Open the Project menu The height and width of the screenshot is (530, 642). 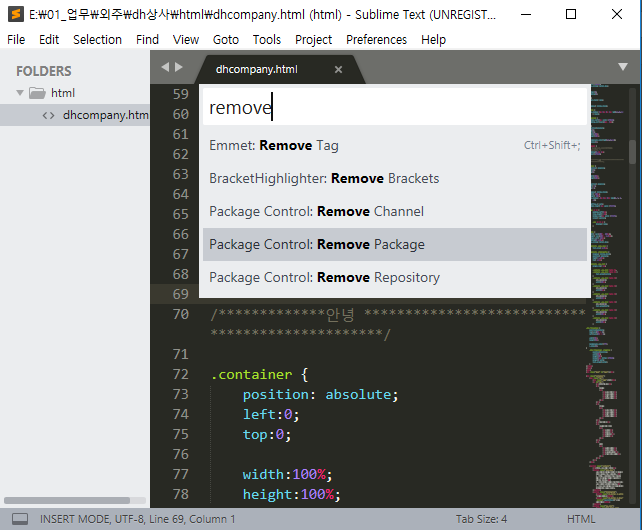click(x=313, y=39)
